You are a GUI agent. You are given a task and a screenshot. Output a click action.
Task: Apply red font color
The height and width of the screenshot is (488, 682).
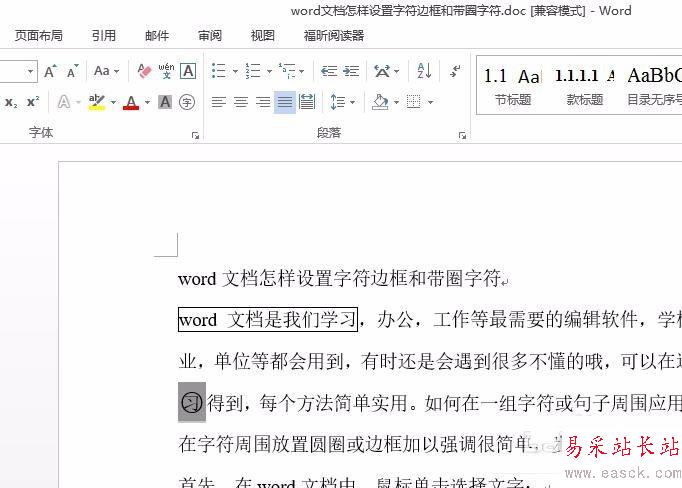(131, 103)
